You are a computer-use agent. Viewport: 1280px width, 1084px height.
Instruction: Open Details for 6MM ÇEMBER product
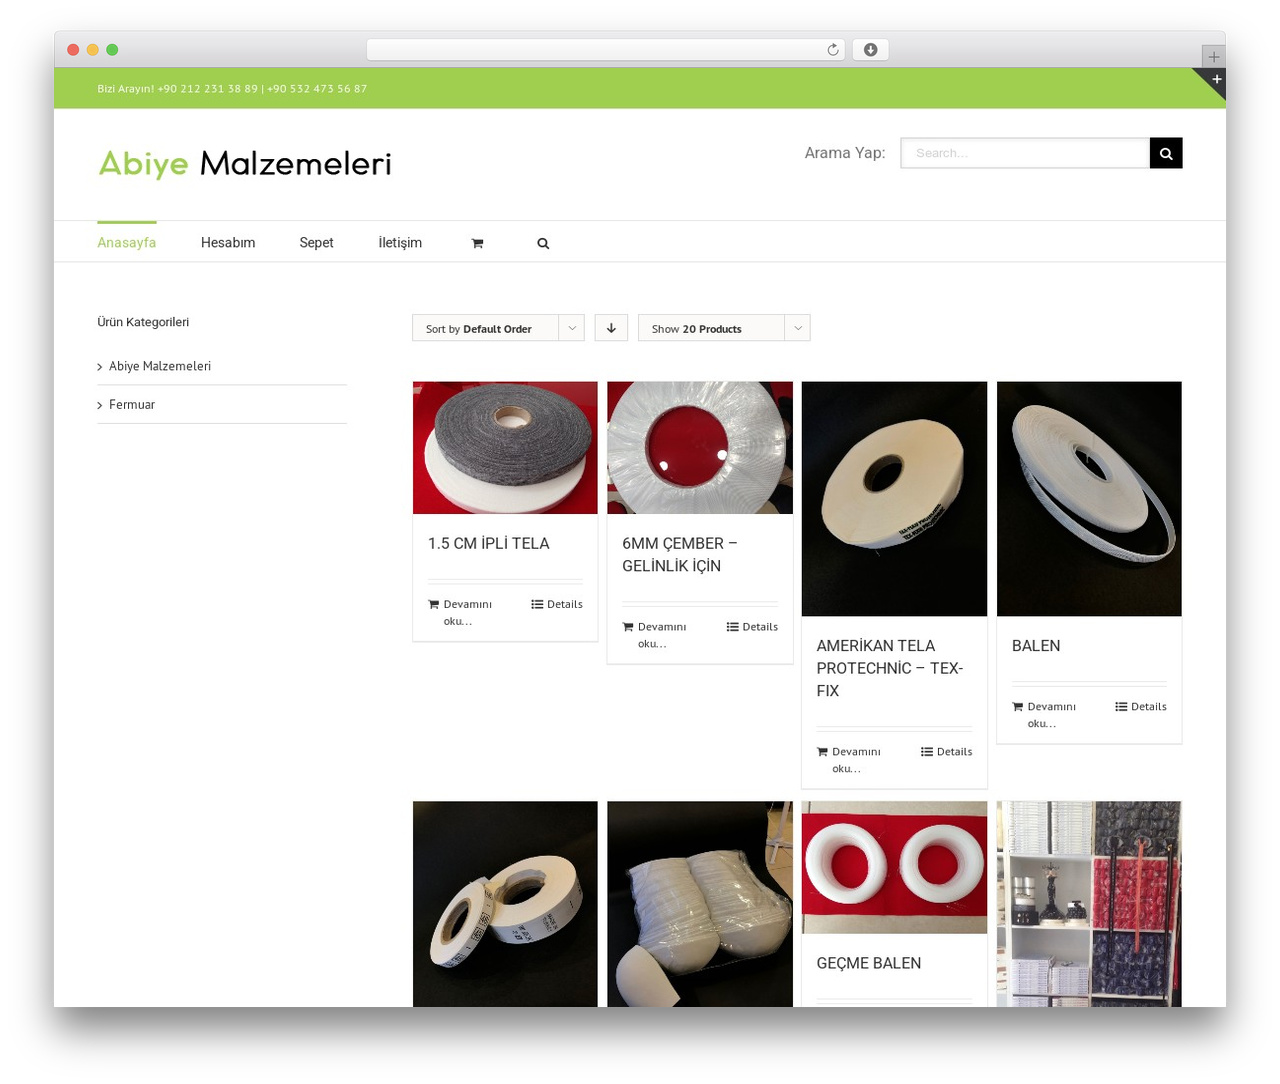coord(752,627)
